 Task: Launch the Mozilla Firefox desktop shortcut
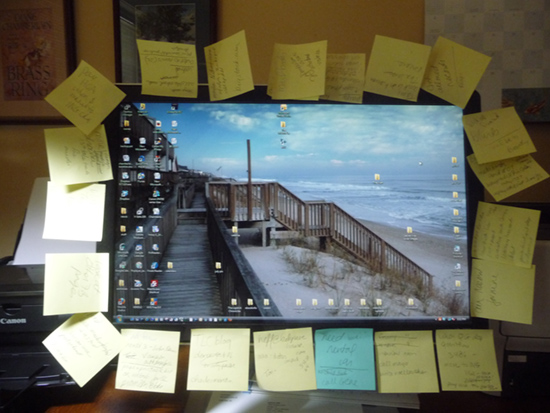pos(121,302)
